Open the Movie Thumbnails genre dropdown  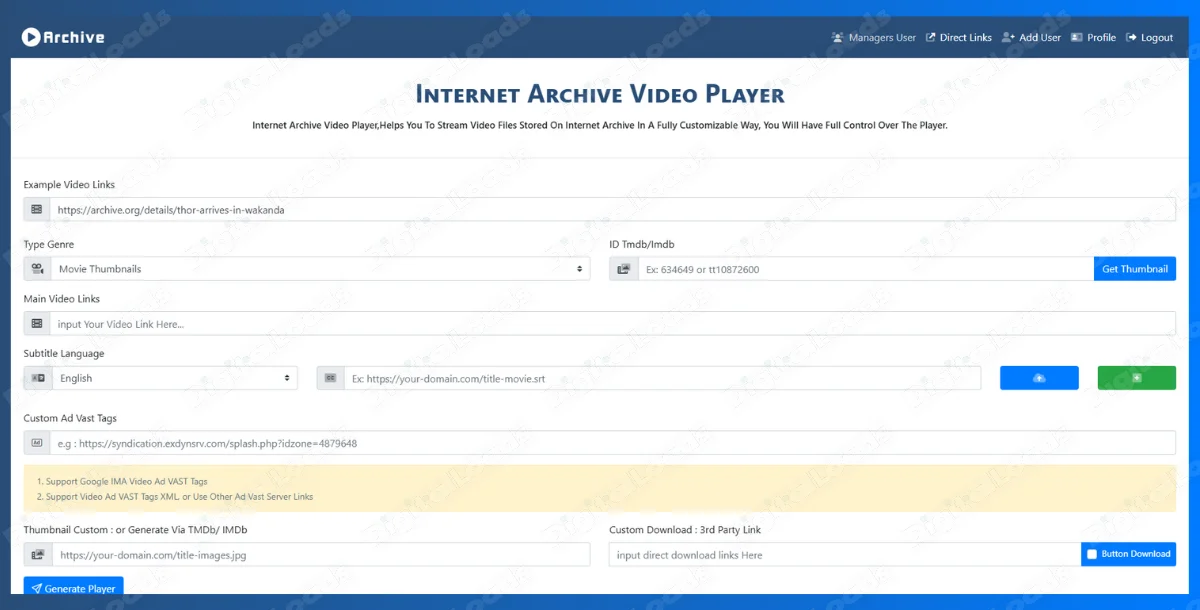pyautogui.click(x=319, y=269)
